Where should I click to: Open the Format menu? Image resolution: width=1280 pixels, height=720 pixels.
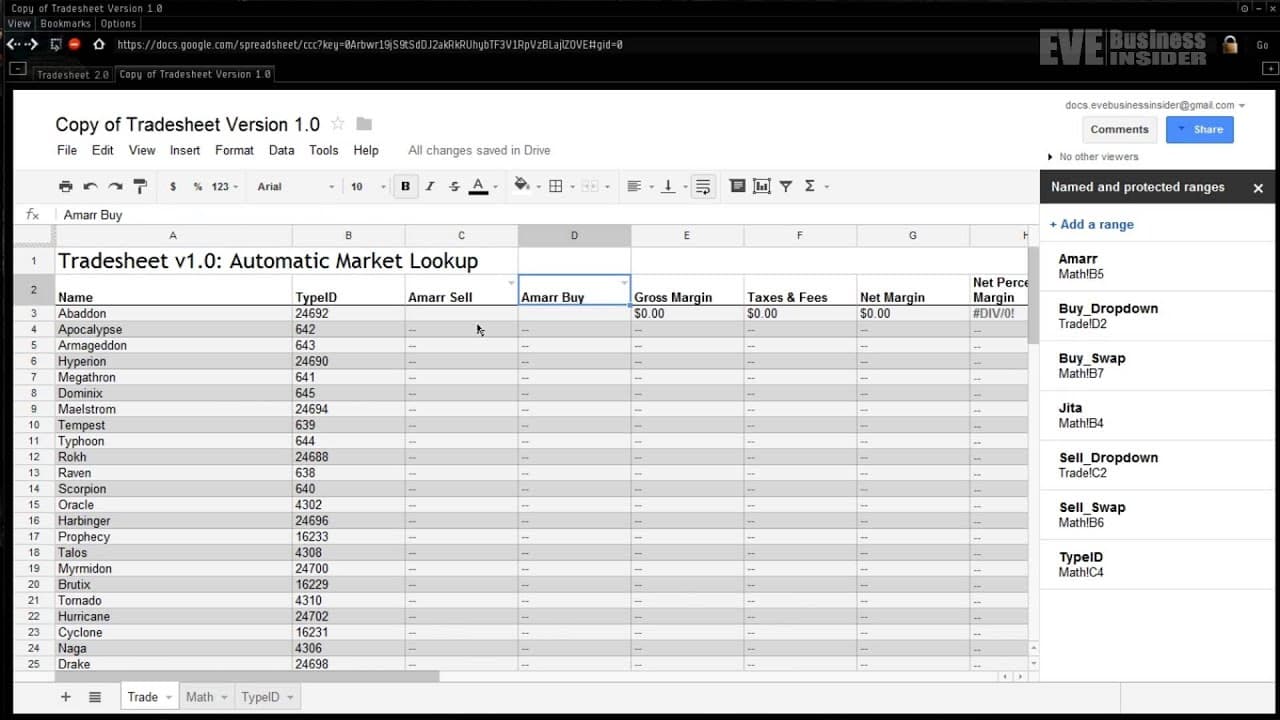[x=234, y=150]
